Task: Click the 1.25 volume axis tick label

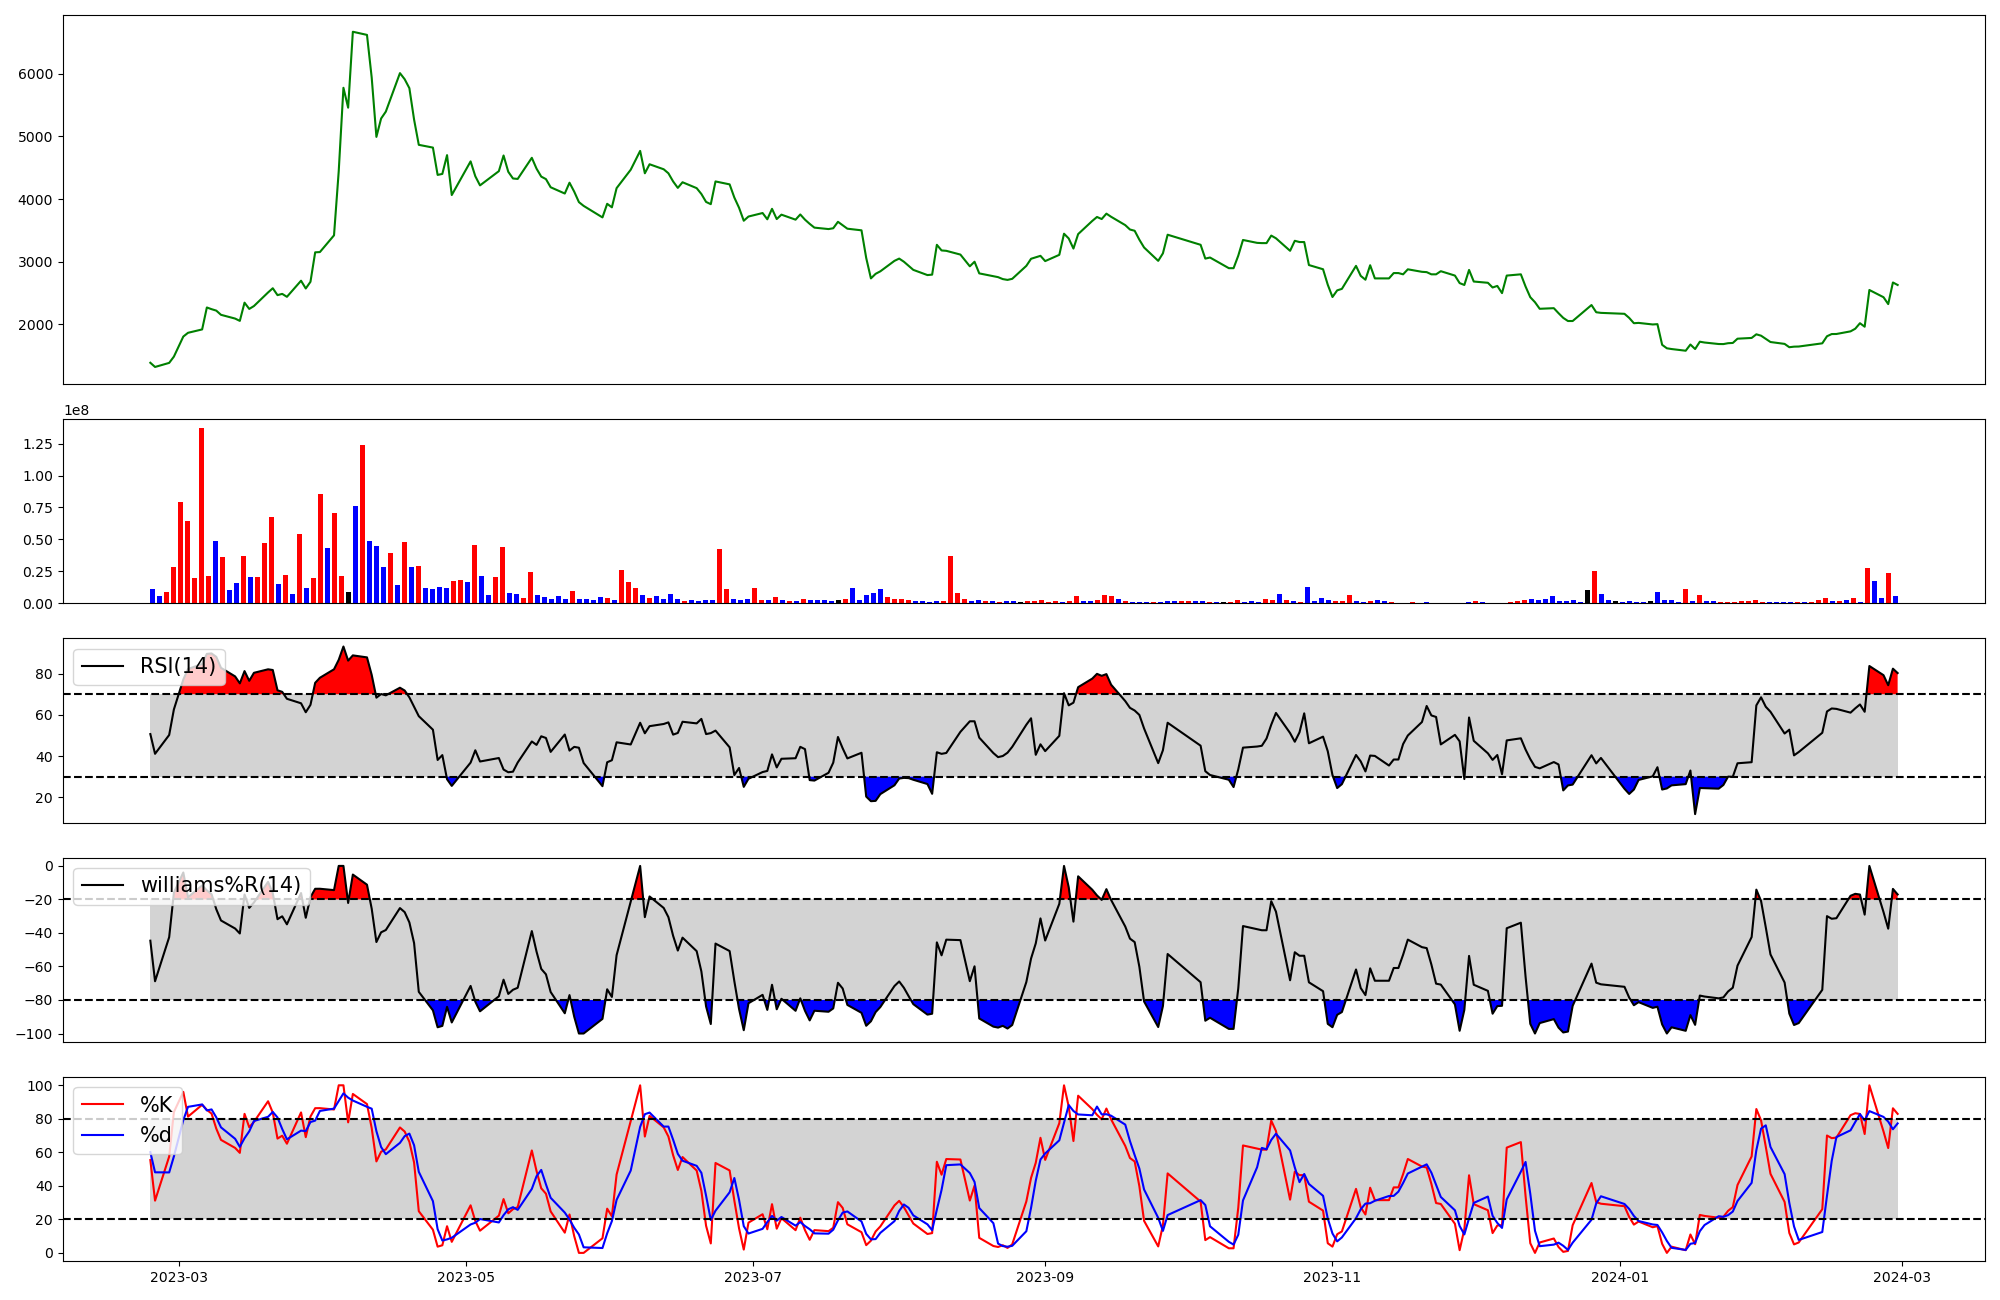Action: [36, 444]
